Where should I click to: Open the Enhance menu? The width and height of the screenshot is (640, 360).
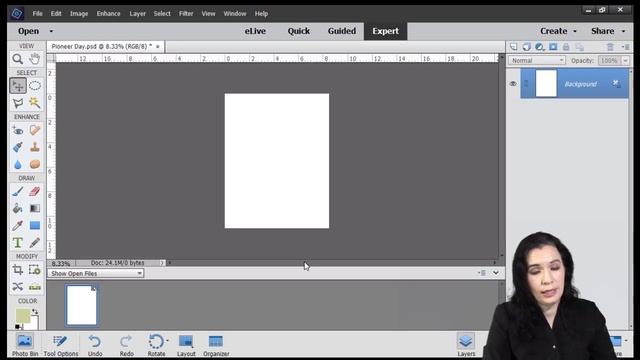(x=108, y=13)
